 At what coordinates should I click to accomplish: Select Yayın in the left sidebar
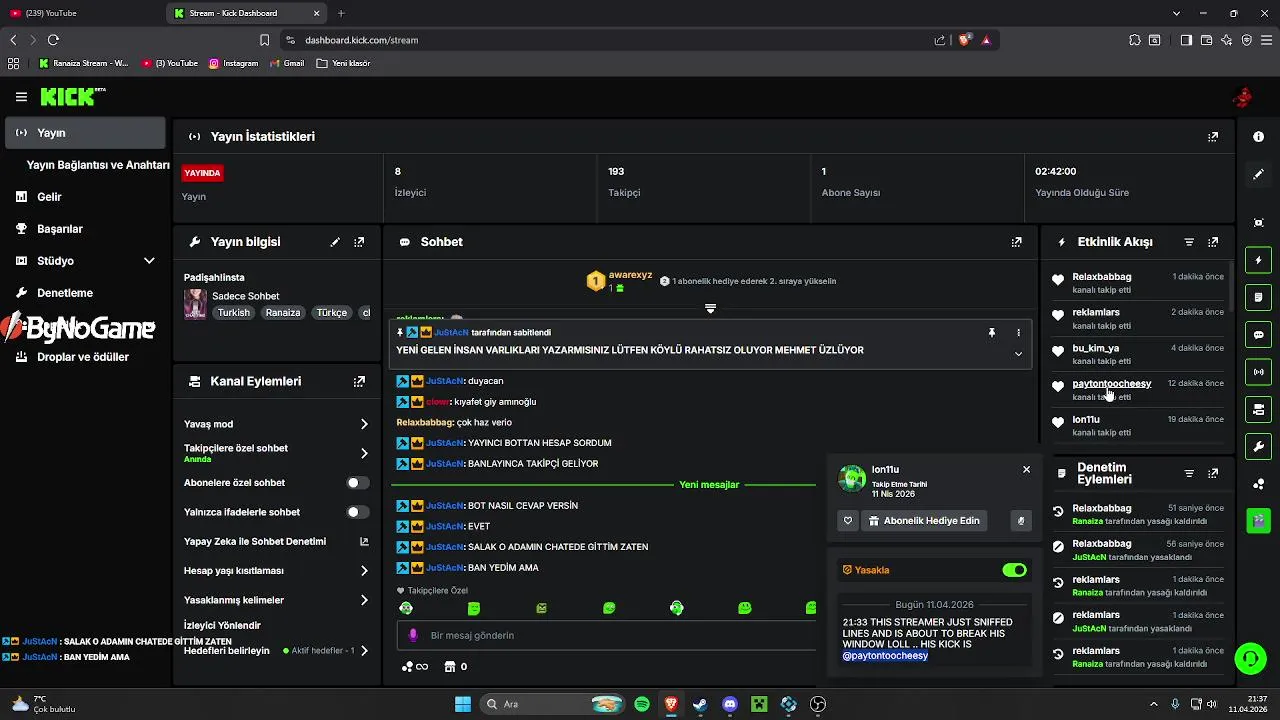[x=85, y=133]
